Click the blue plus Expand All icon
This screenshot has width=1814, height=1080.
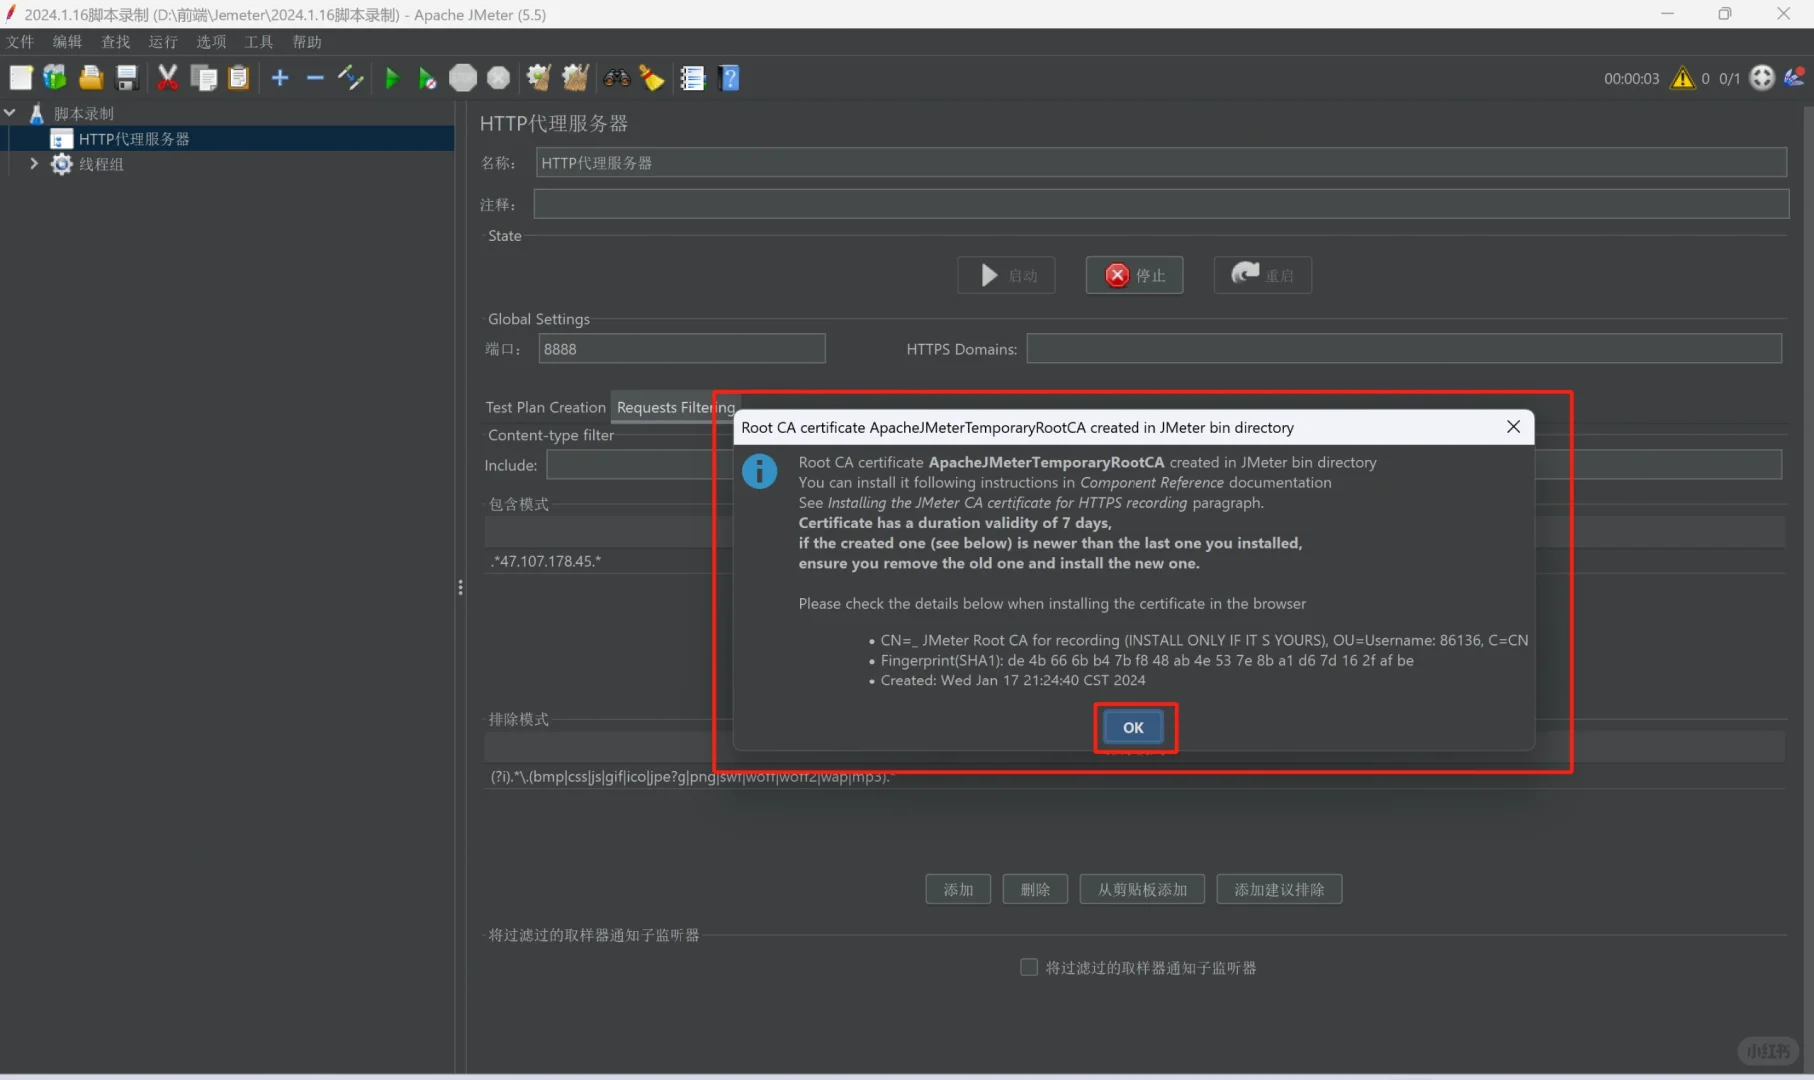pyautogui.click(x=280, y=78)
